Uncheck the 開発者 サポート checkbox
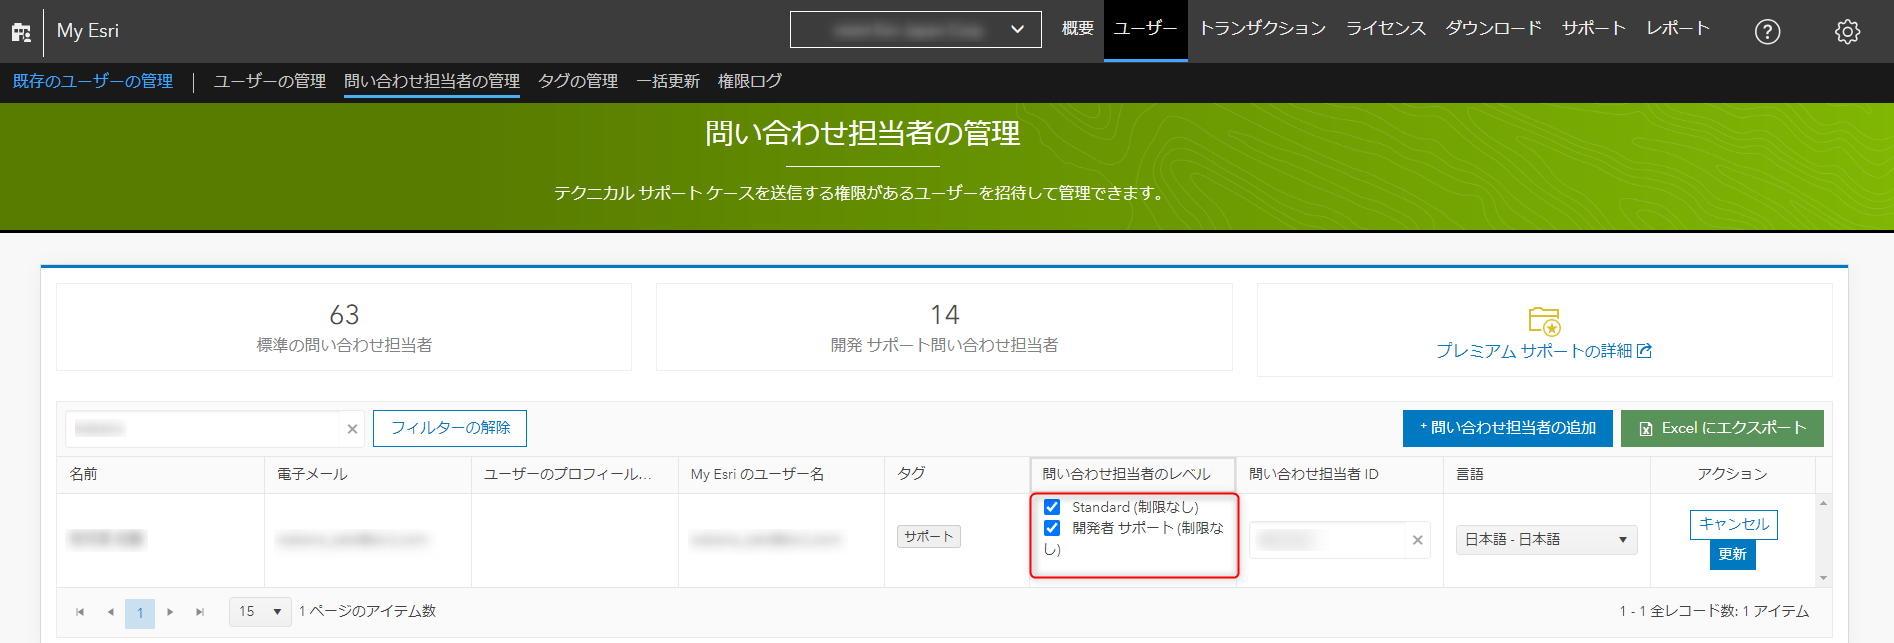The image size is (1894, 643). click(x=1052, y=528)
